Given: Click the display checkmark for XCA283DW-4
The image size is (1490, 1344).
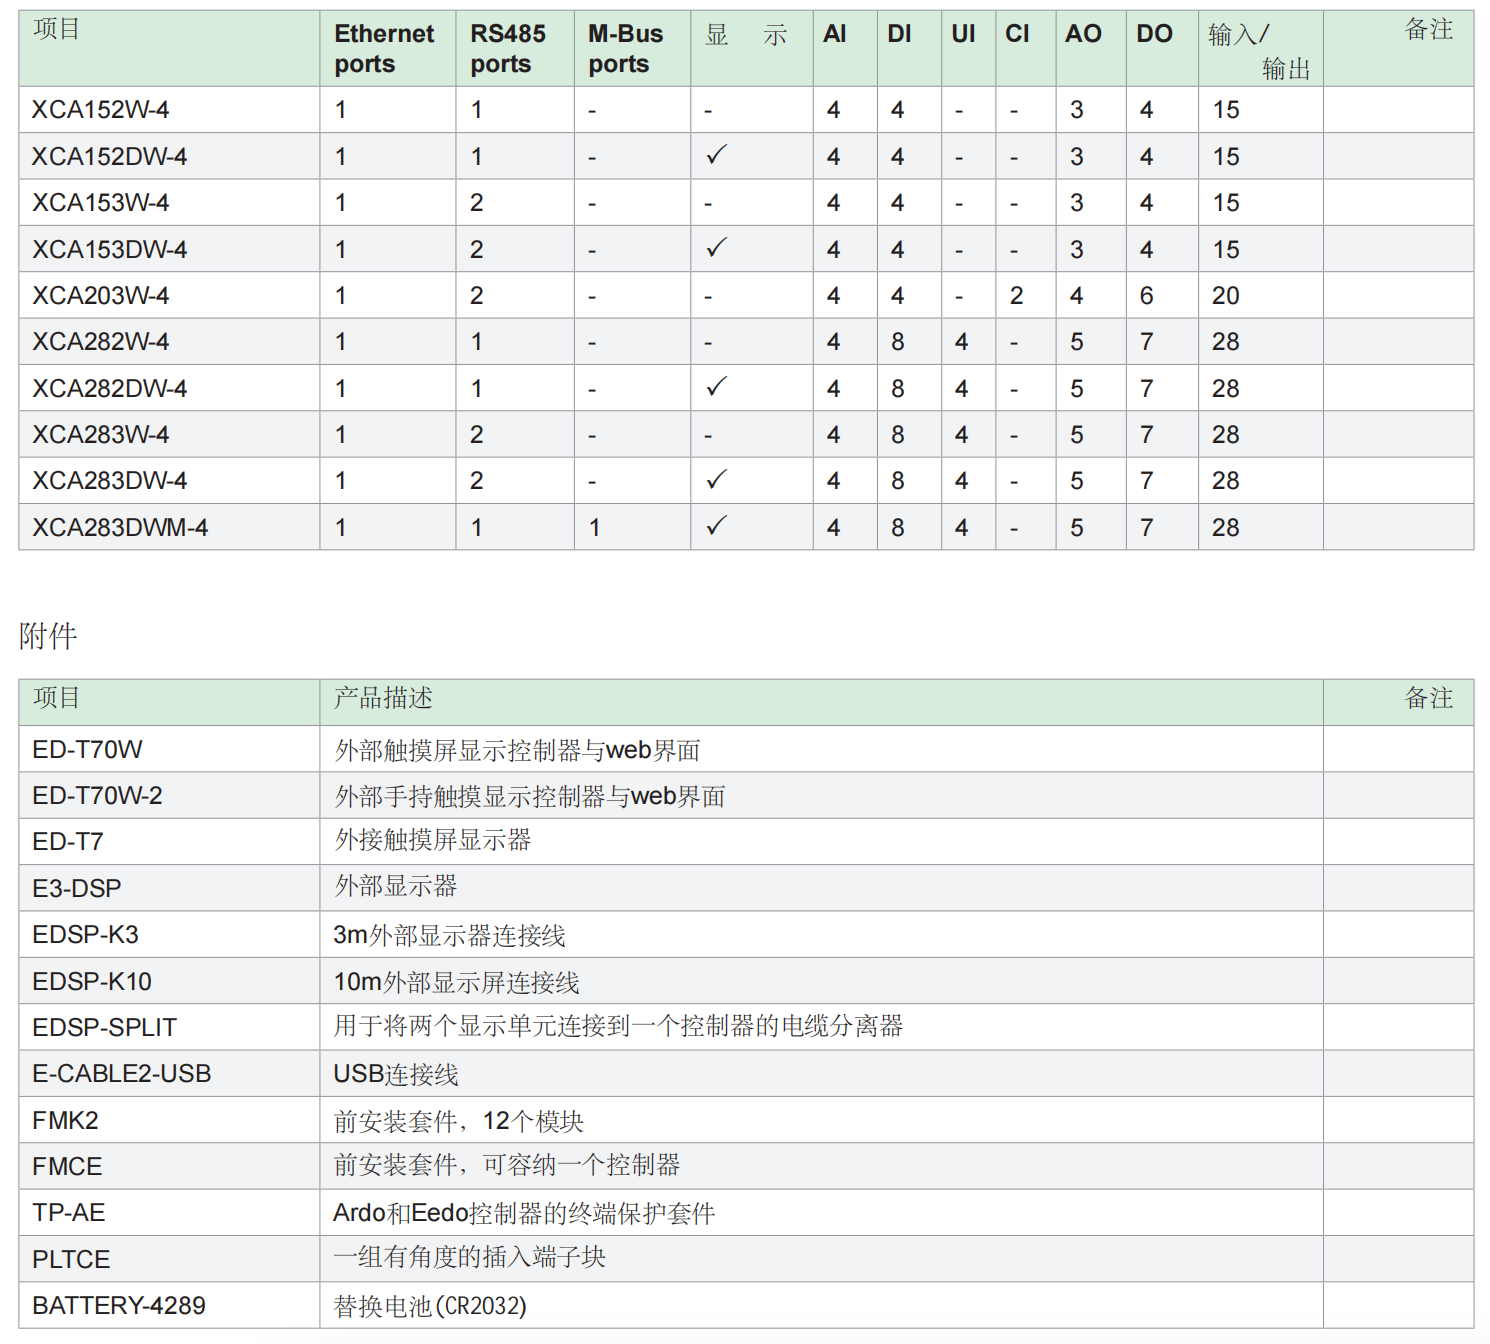Looking at the screenshot, I should (x=716, y=480).
